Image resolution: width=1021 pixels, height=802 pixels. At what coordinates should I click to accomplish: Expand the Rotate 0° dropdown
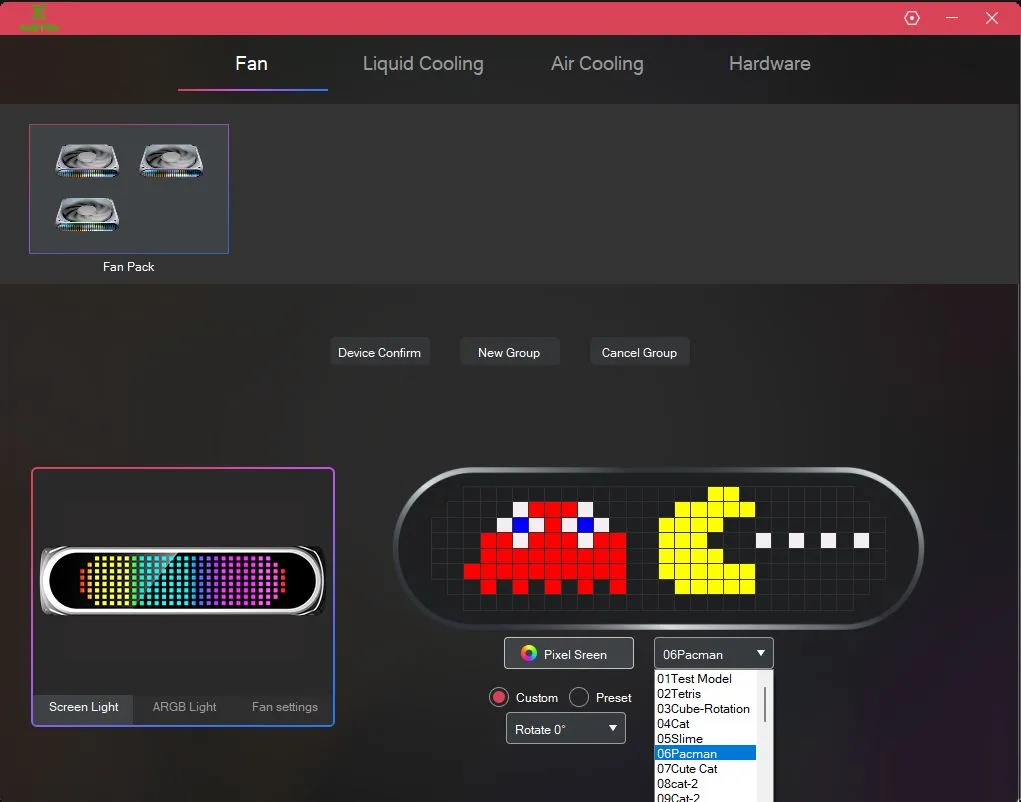[x=566, y=728]
